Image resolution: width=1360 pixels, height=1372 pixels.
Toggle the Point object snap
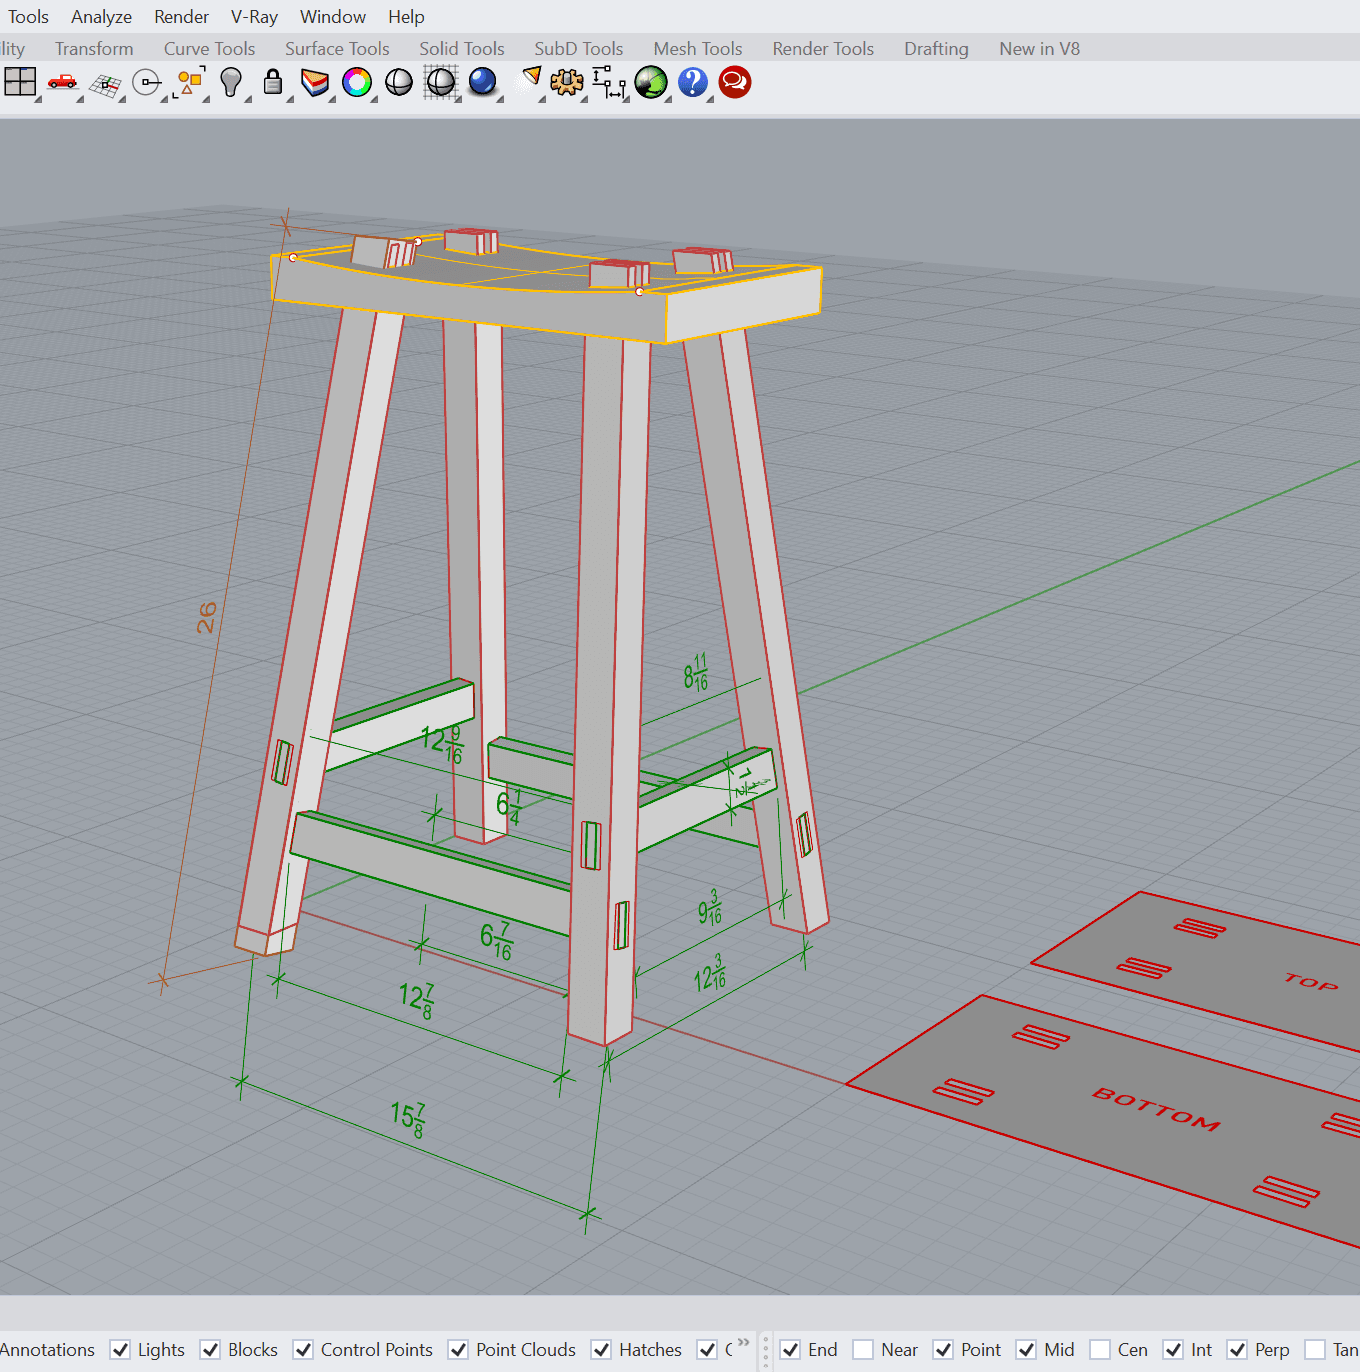[x=943, y=1350]
